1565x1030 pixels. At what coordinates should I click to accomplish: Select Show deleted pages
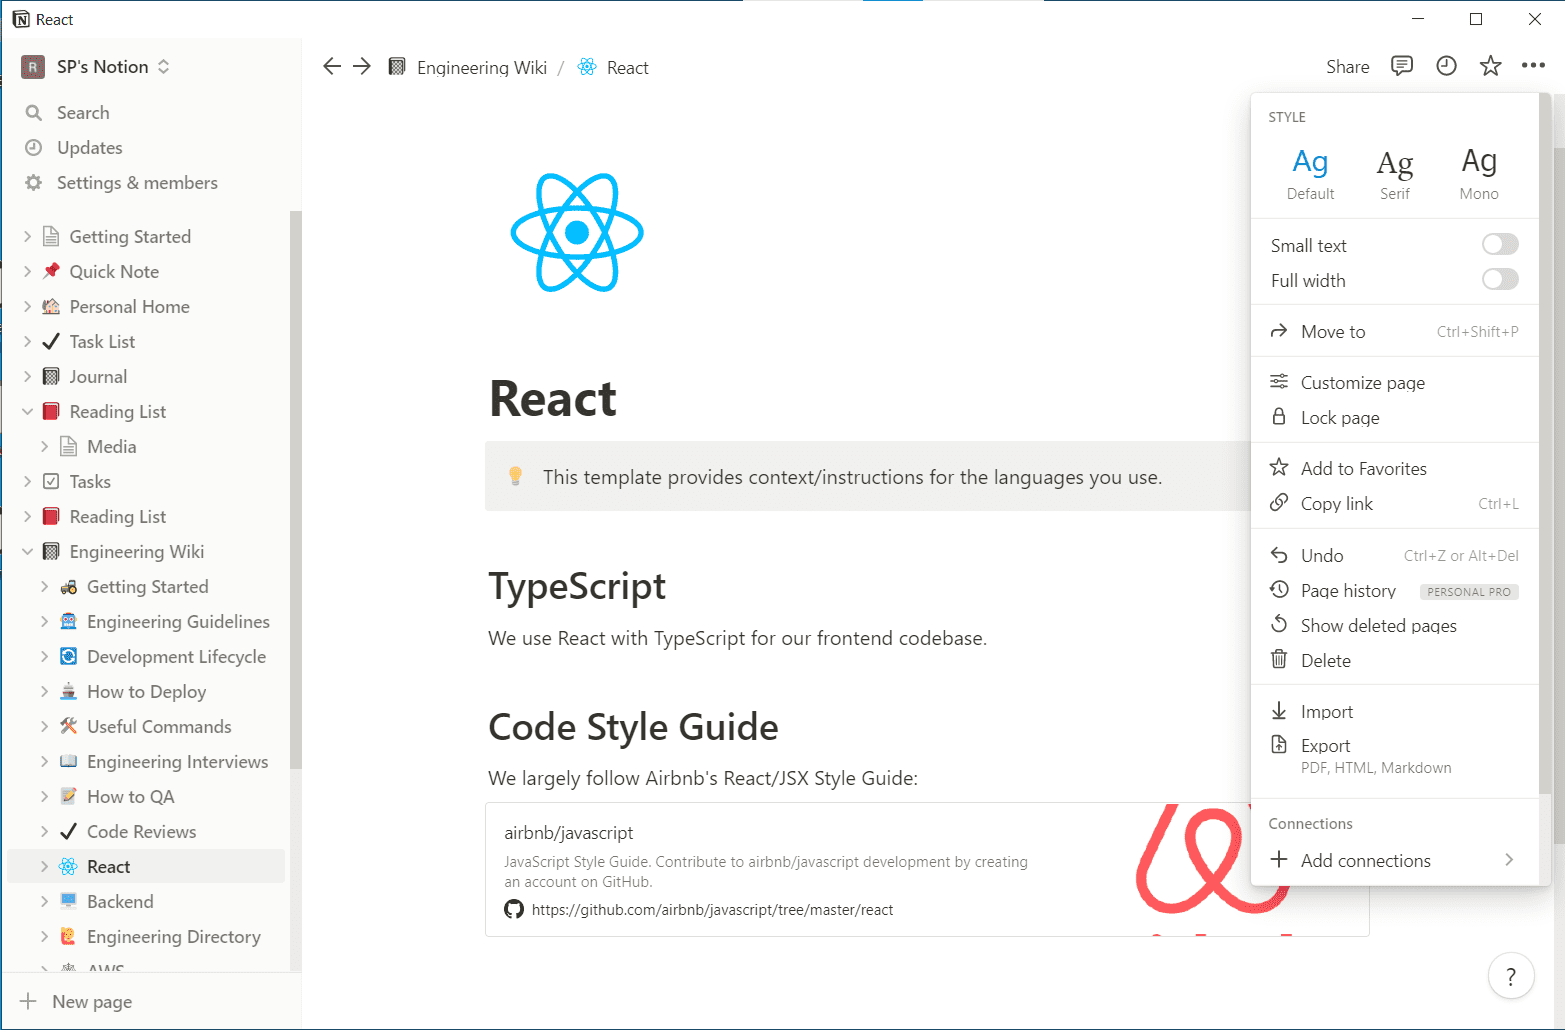click(x=1394, y=626)
